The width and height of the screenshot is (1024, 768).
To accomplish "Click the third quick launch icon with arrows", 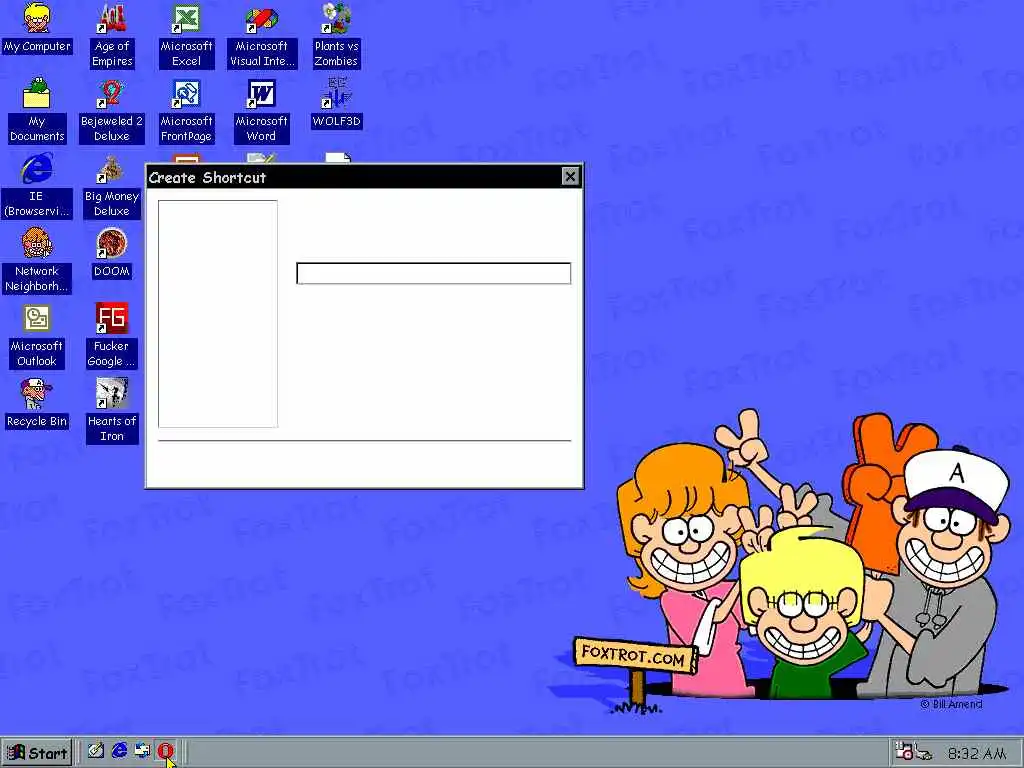I will 142,752.
